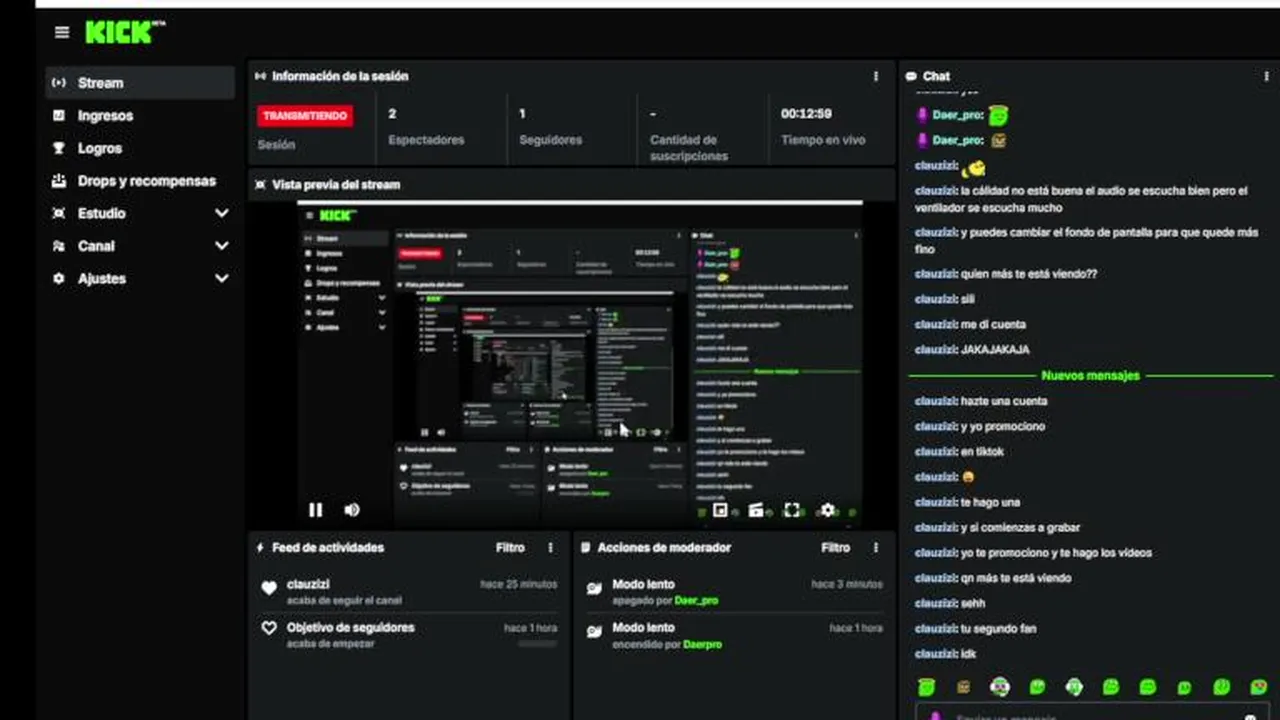Screen dimensions: 1280x720
Task: Click the yellow emoji in clauzizi's chat message
Action: [x=974, y=167]
